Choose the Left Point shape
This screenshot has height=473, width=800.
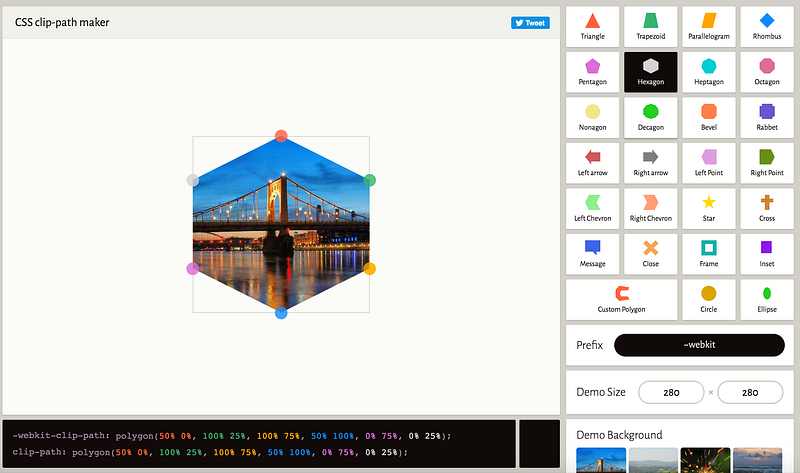click(709, 163)
